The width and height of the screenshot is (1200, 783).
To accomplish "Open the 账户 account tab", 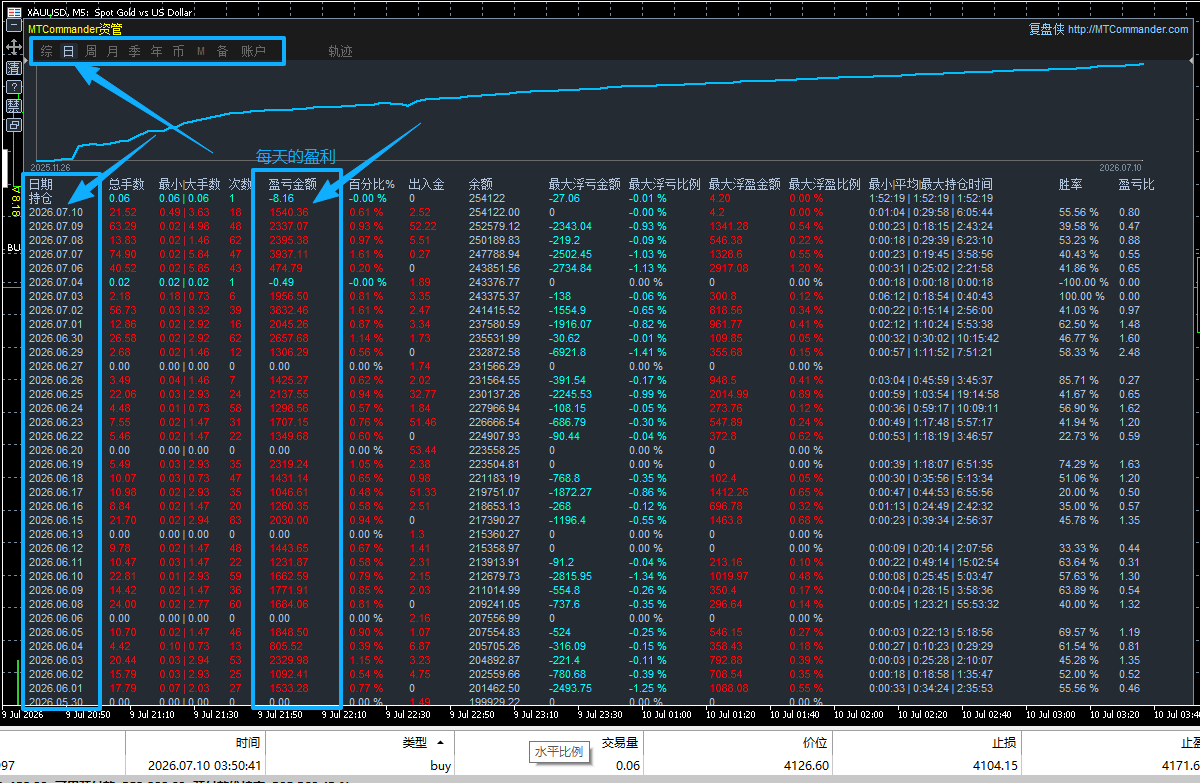I will [254, 51].
